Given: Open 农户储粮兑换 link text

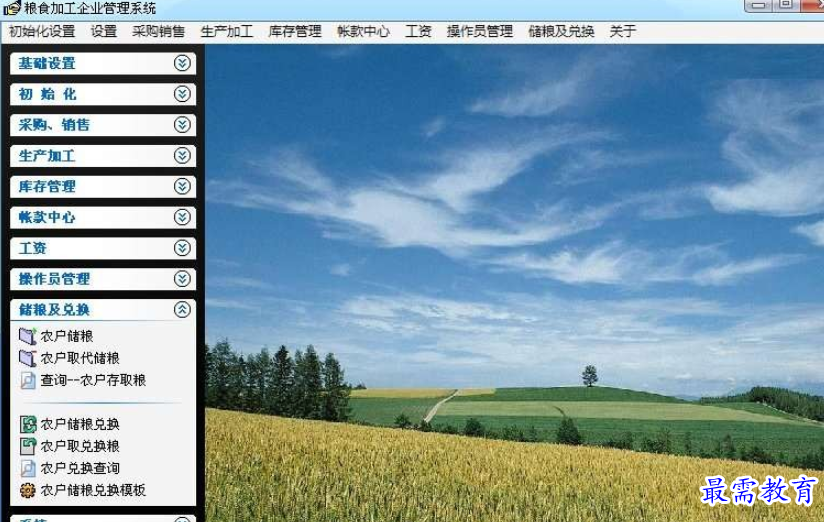Looking at the screenshot, I should click(80, 424).
